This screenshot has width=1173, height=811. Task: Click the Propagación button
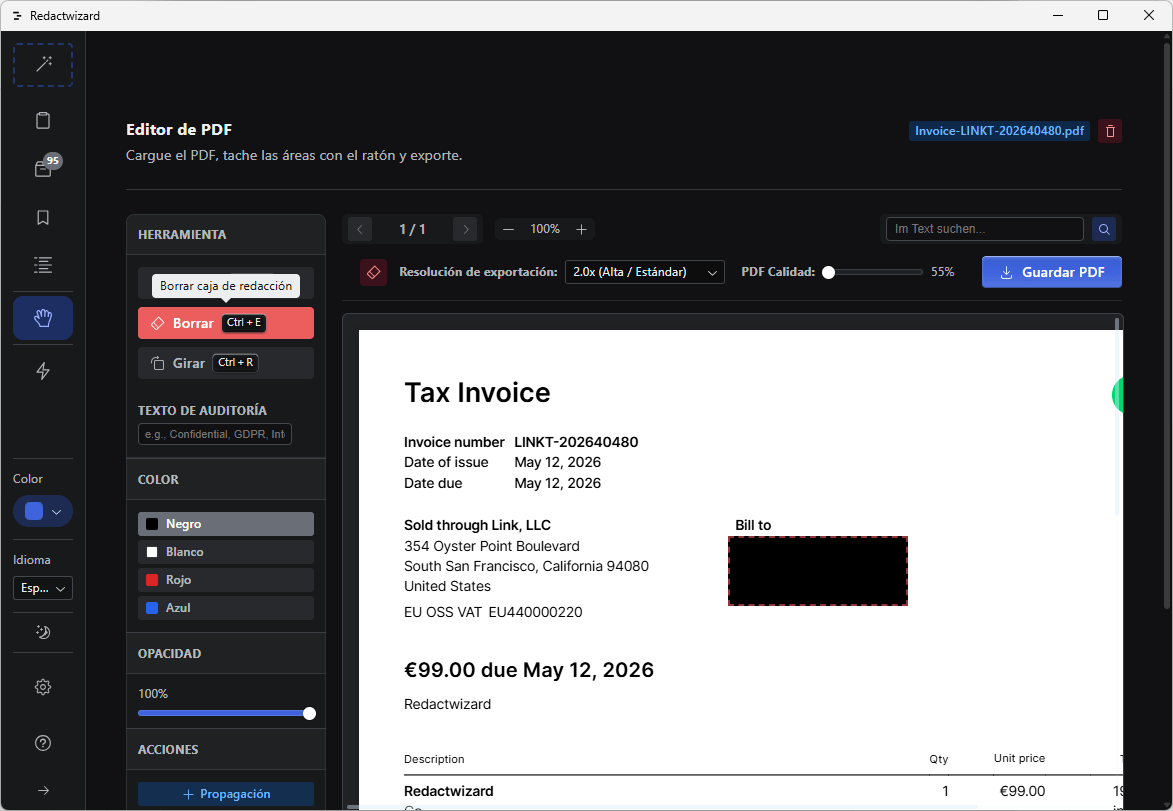coord(226,794)
